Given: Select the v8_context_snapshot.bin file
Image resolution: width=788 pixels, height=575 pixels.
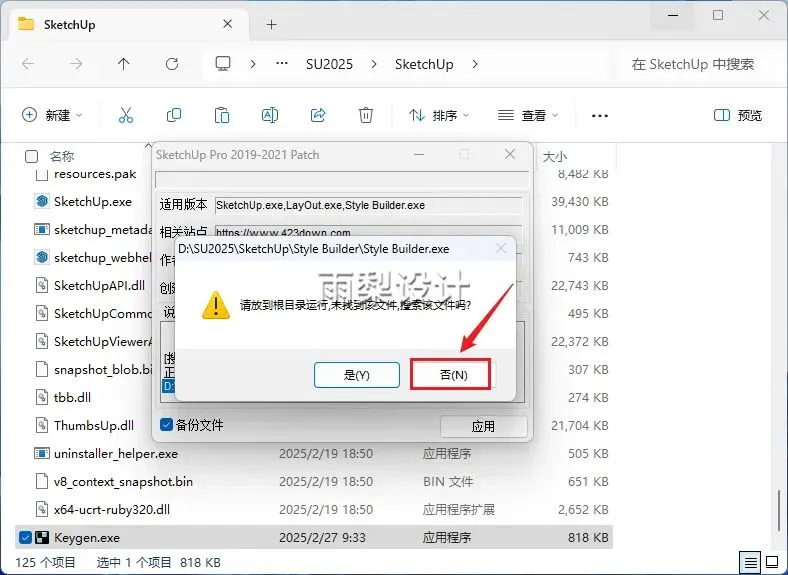Looking at the screenshot, I should (x=124, y=482).
